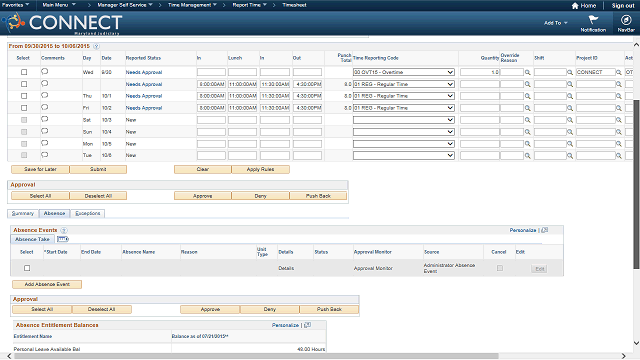Screen dimensions: 640x360
Task: Open the Notification flag icon
Action: coord(593,20)
